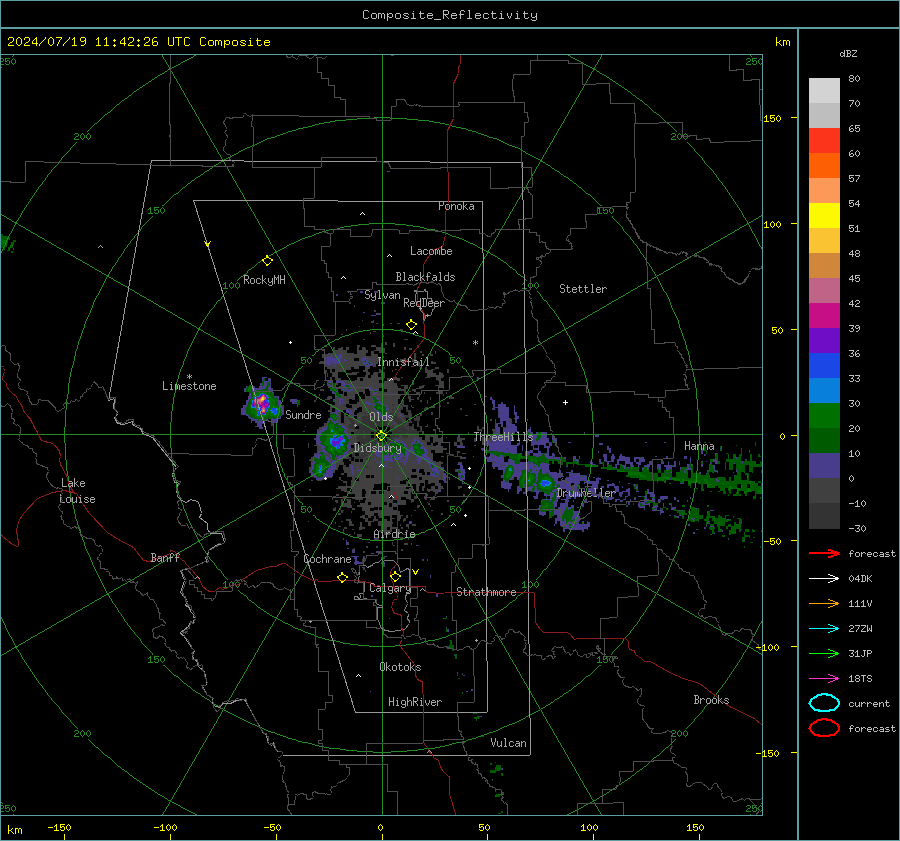Screen dimensions: 900x841
Task: Click the Innisfail label
Action: 403,362
